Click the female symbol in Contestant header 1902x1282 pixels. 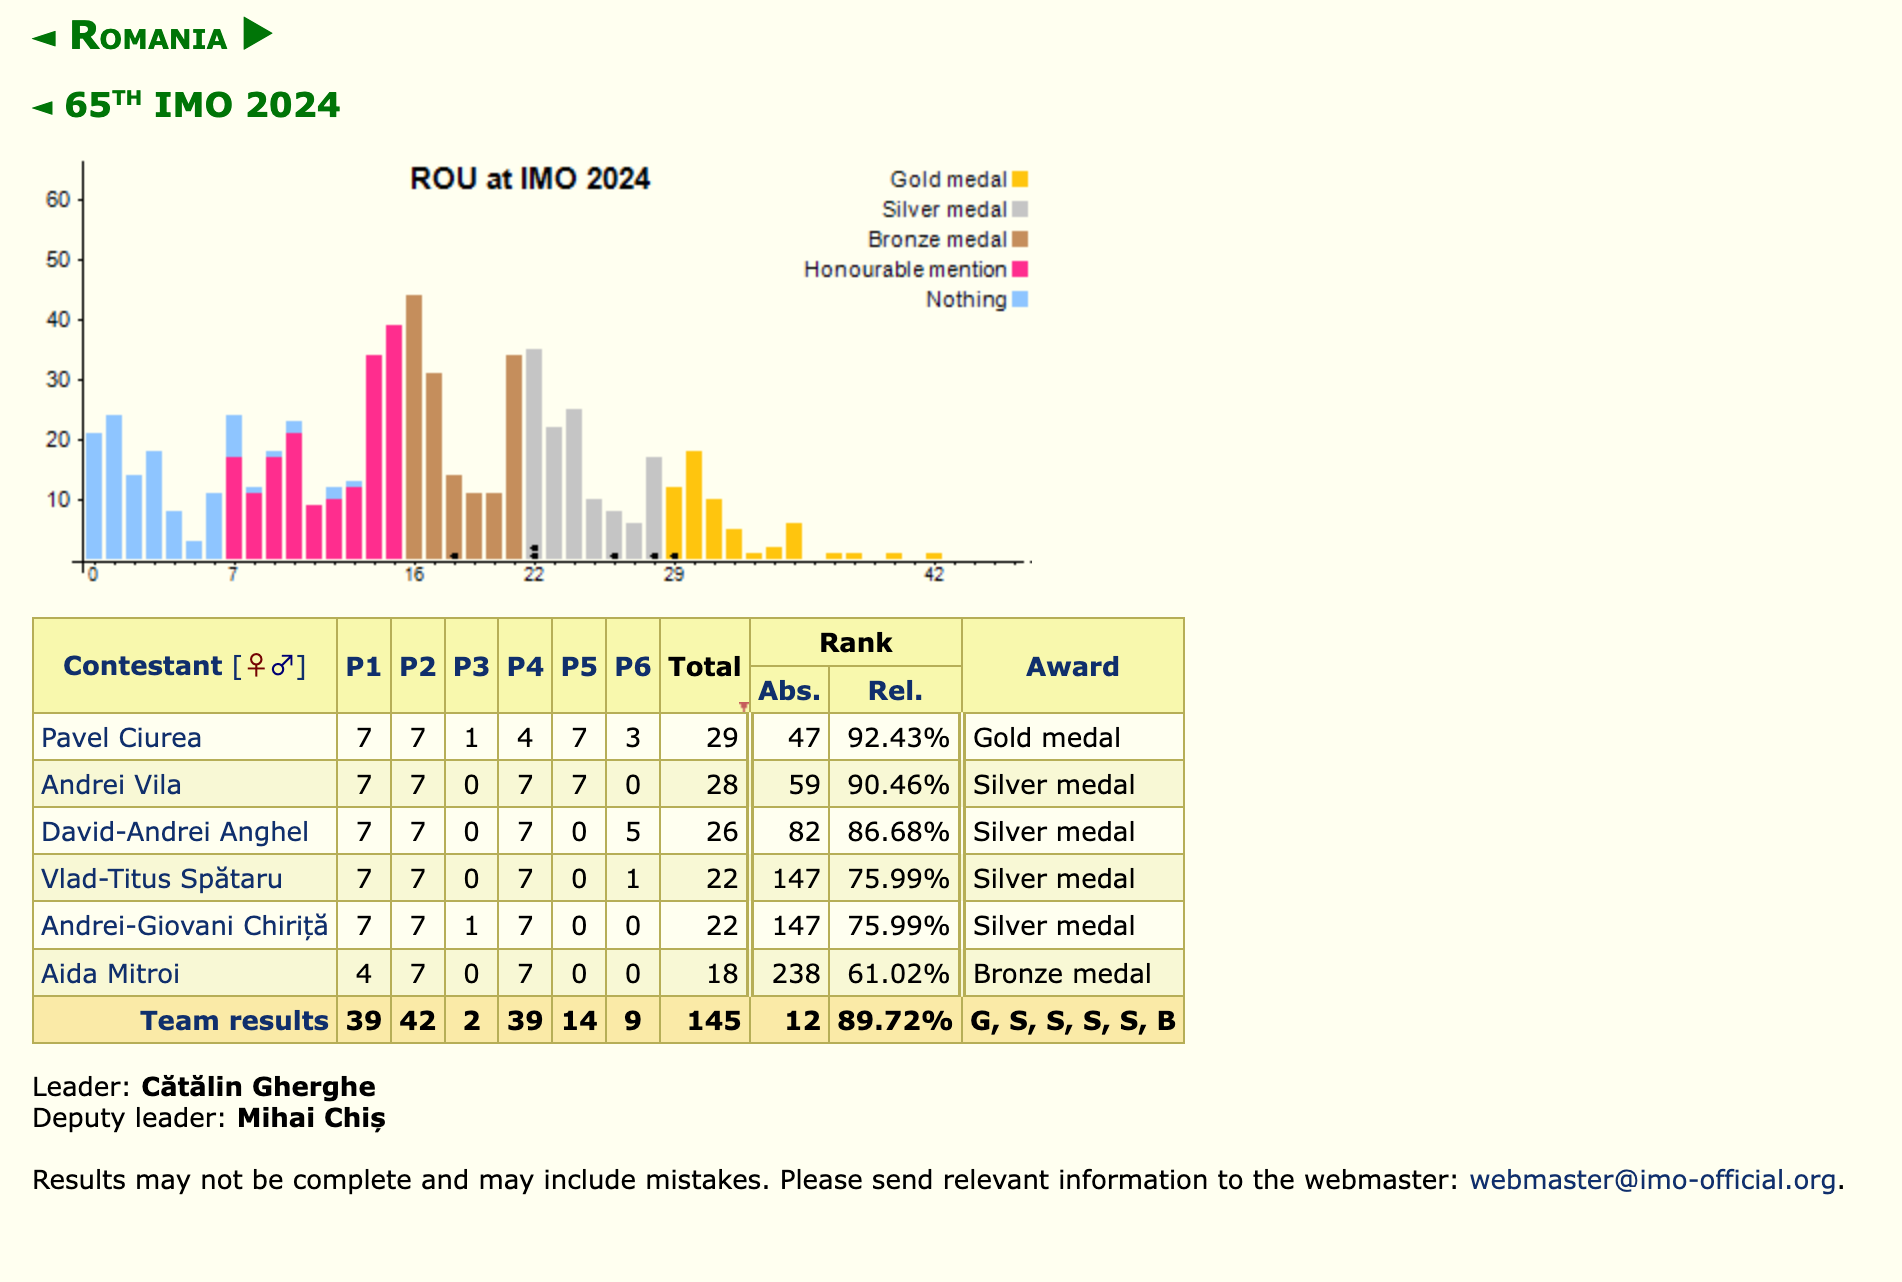256,666
